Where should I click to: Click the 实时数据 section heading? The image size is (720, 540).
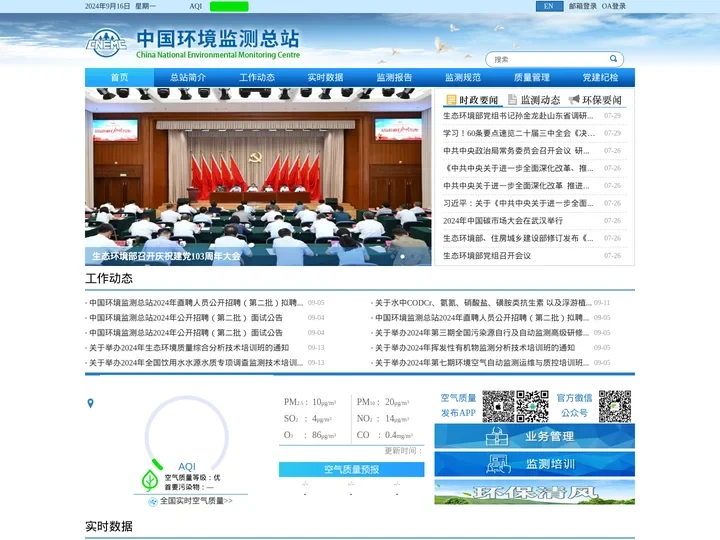[x=109, y=526]
